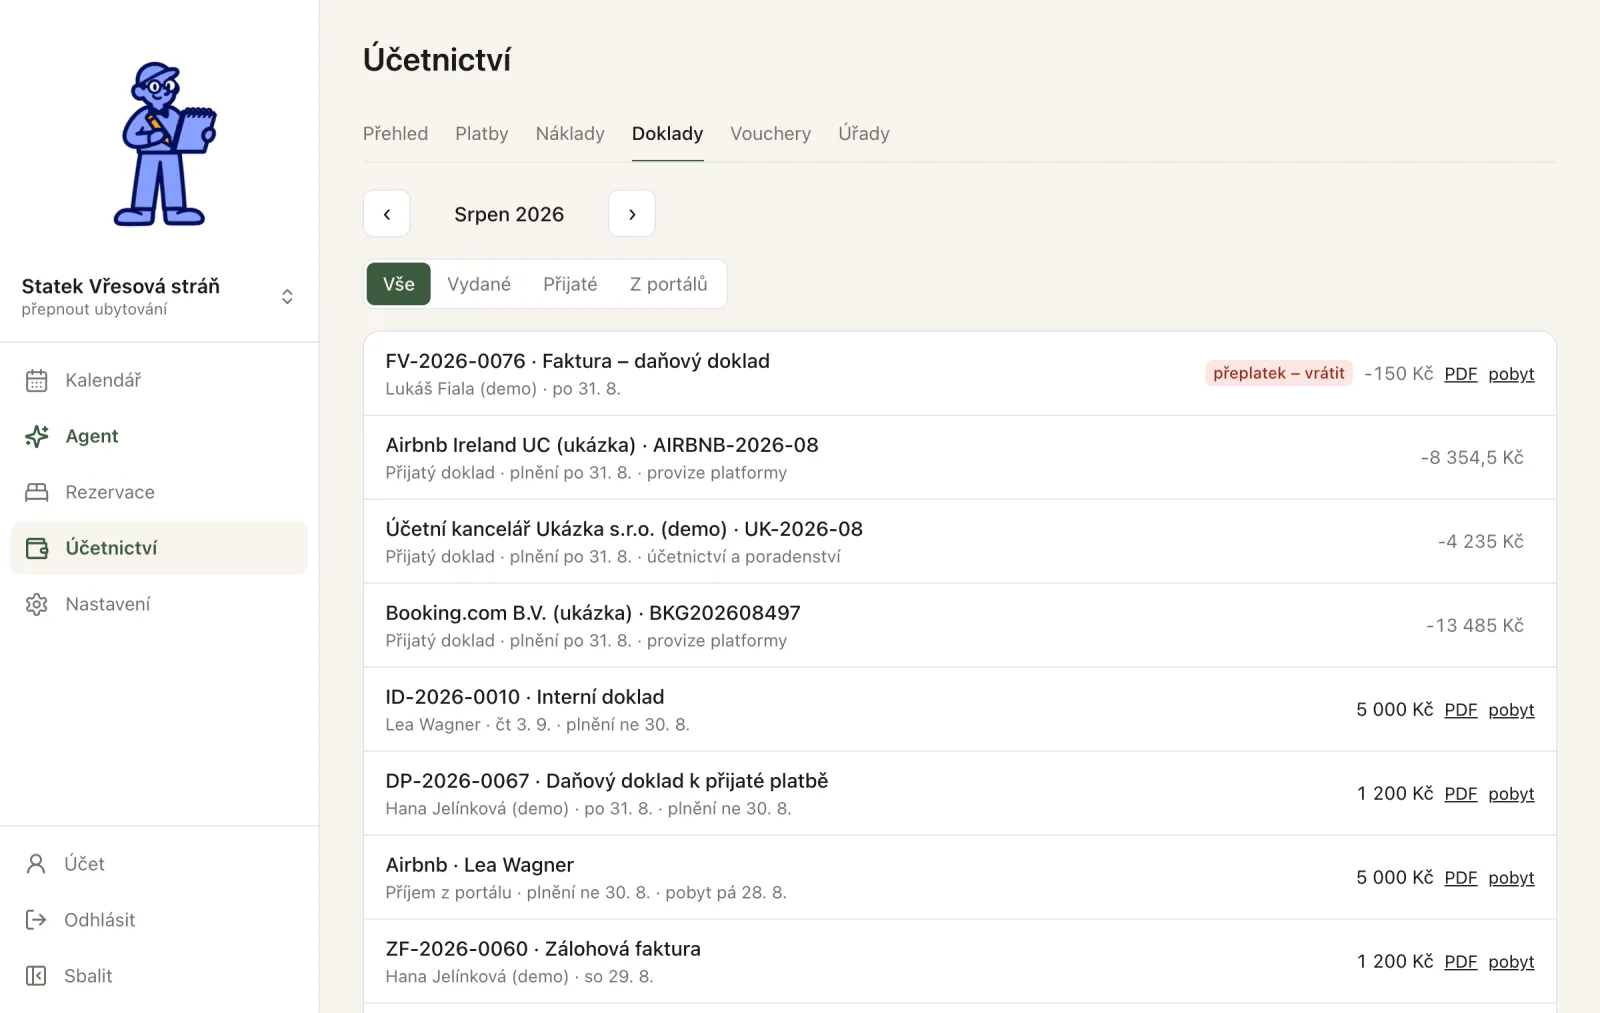Expand the Statek Vřesová stráň accommodation switcher
The image size is (1600, 1013).
click(159, 296)
